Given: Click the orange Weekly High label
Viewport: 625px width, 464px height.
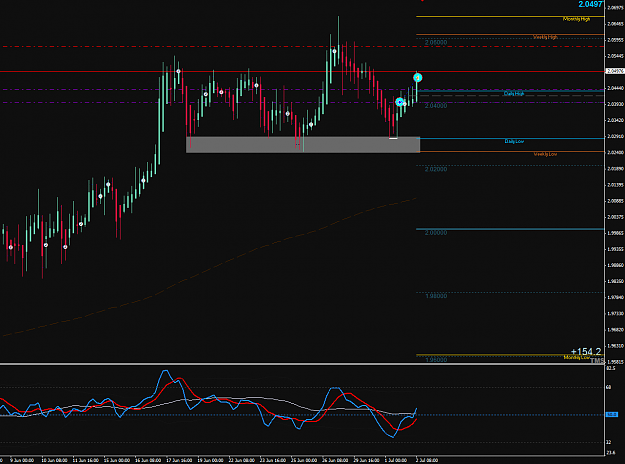Looking at the screenshot, I should (x=545, y=37).
